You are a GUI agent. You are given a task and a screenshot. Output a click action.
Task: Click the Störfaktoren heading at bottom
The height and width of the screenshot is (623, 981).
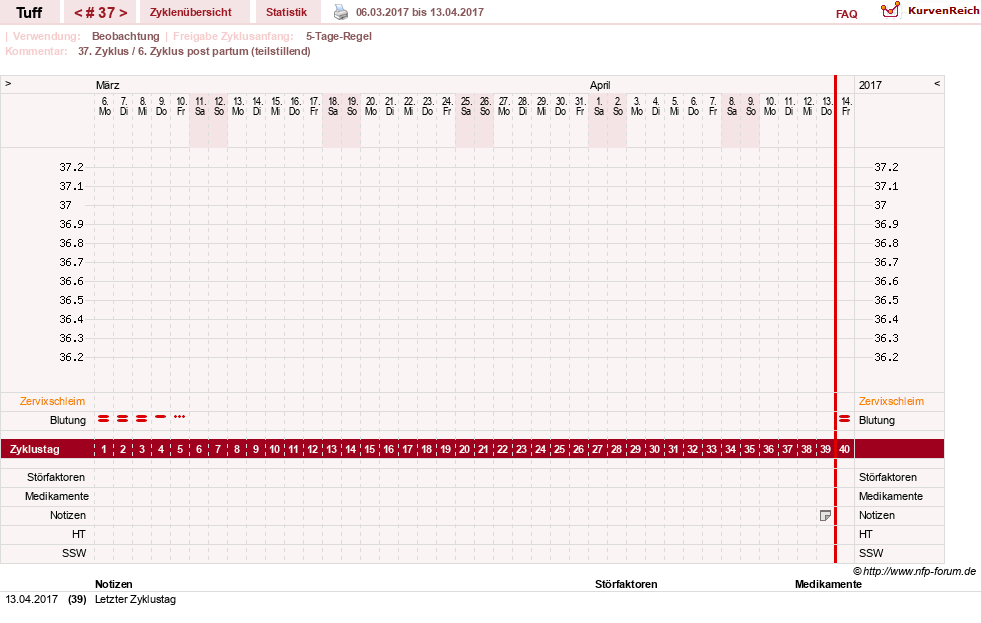pyautogui.click(x=626, y=584)
